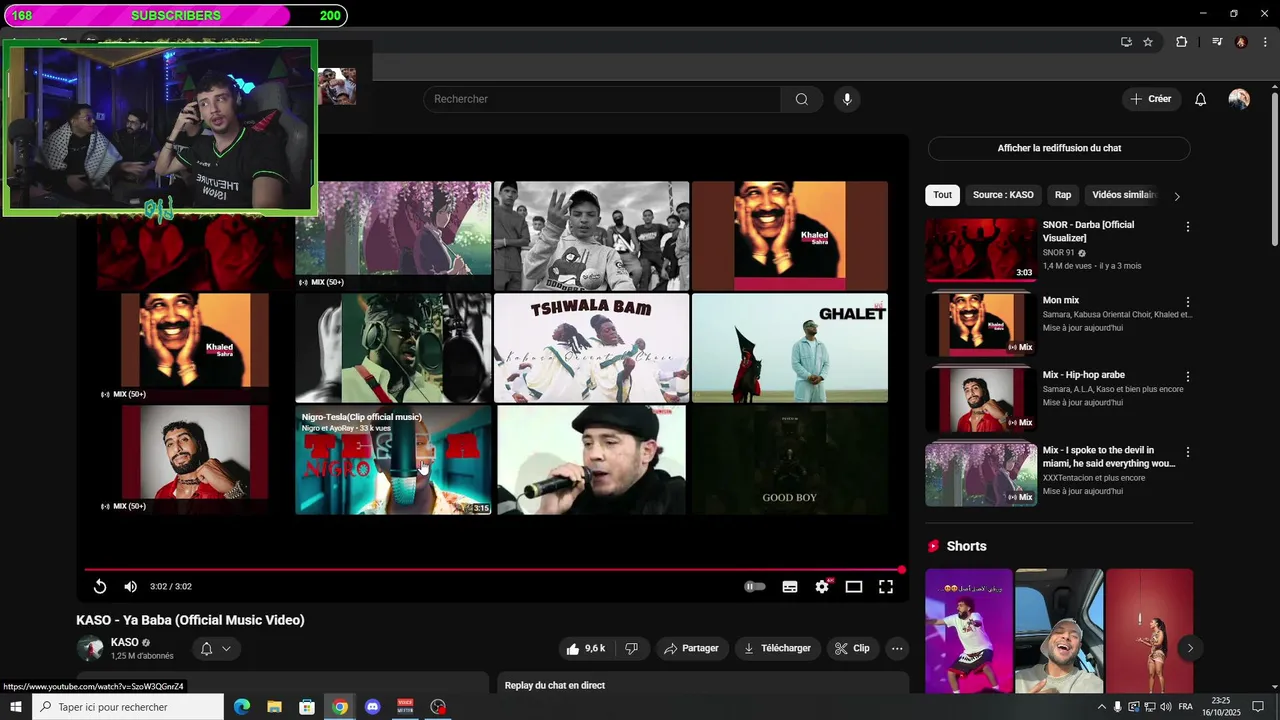Click Replay du chat en direct
The width and height of the screenshot is (1280, 720).
coord(555,685)
